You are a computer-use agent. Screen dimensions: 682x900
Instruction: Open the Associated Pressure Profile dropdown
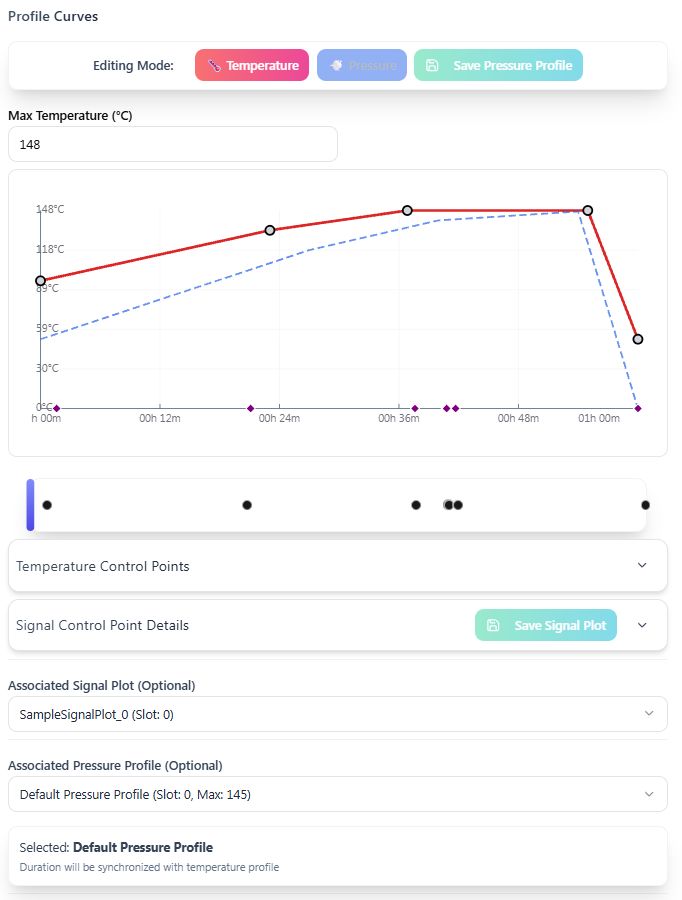click(337, 795)
